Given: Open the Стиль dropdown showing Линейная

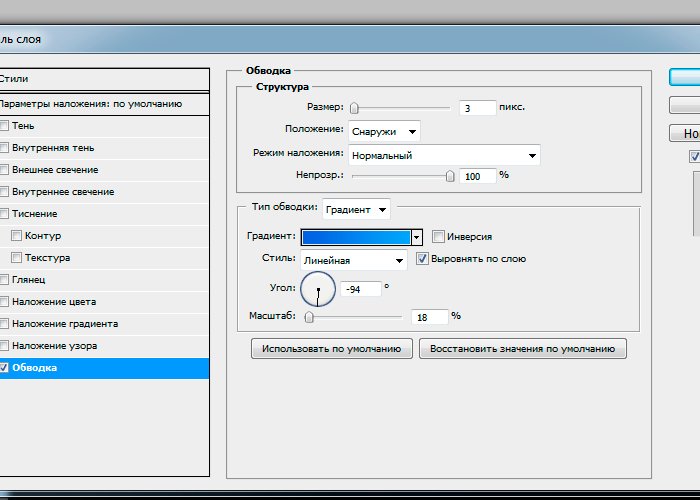Looking at the screenshot, I should click(x=353, y=260).
